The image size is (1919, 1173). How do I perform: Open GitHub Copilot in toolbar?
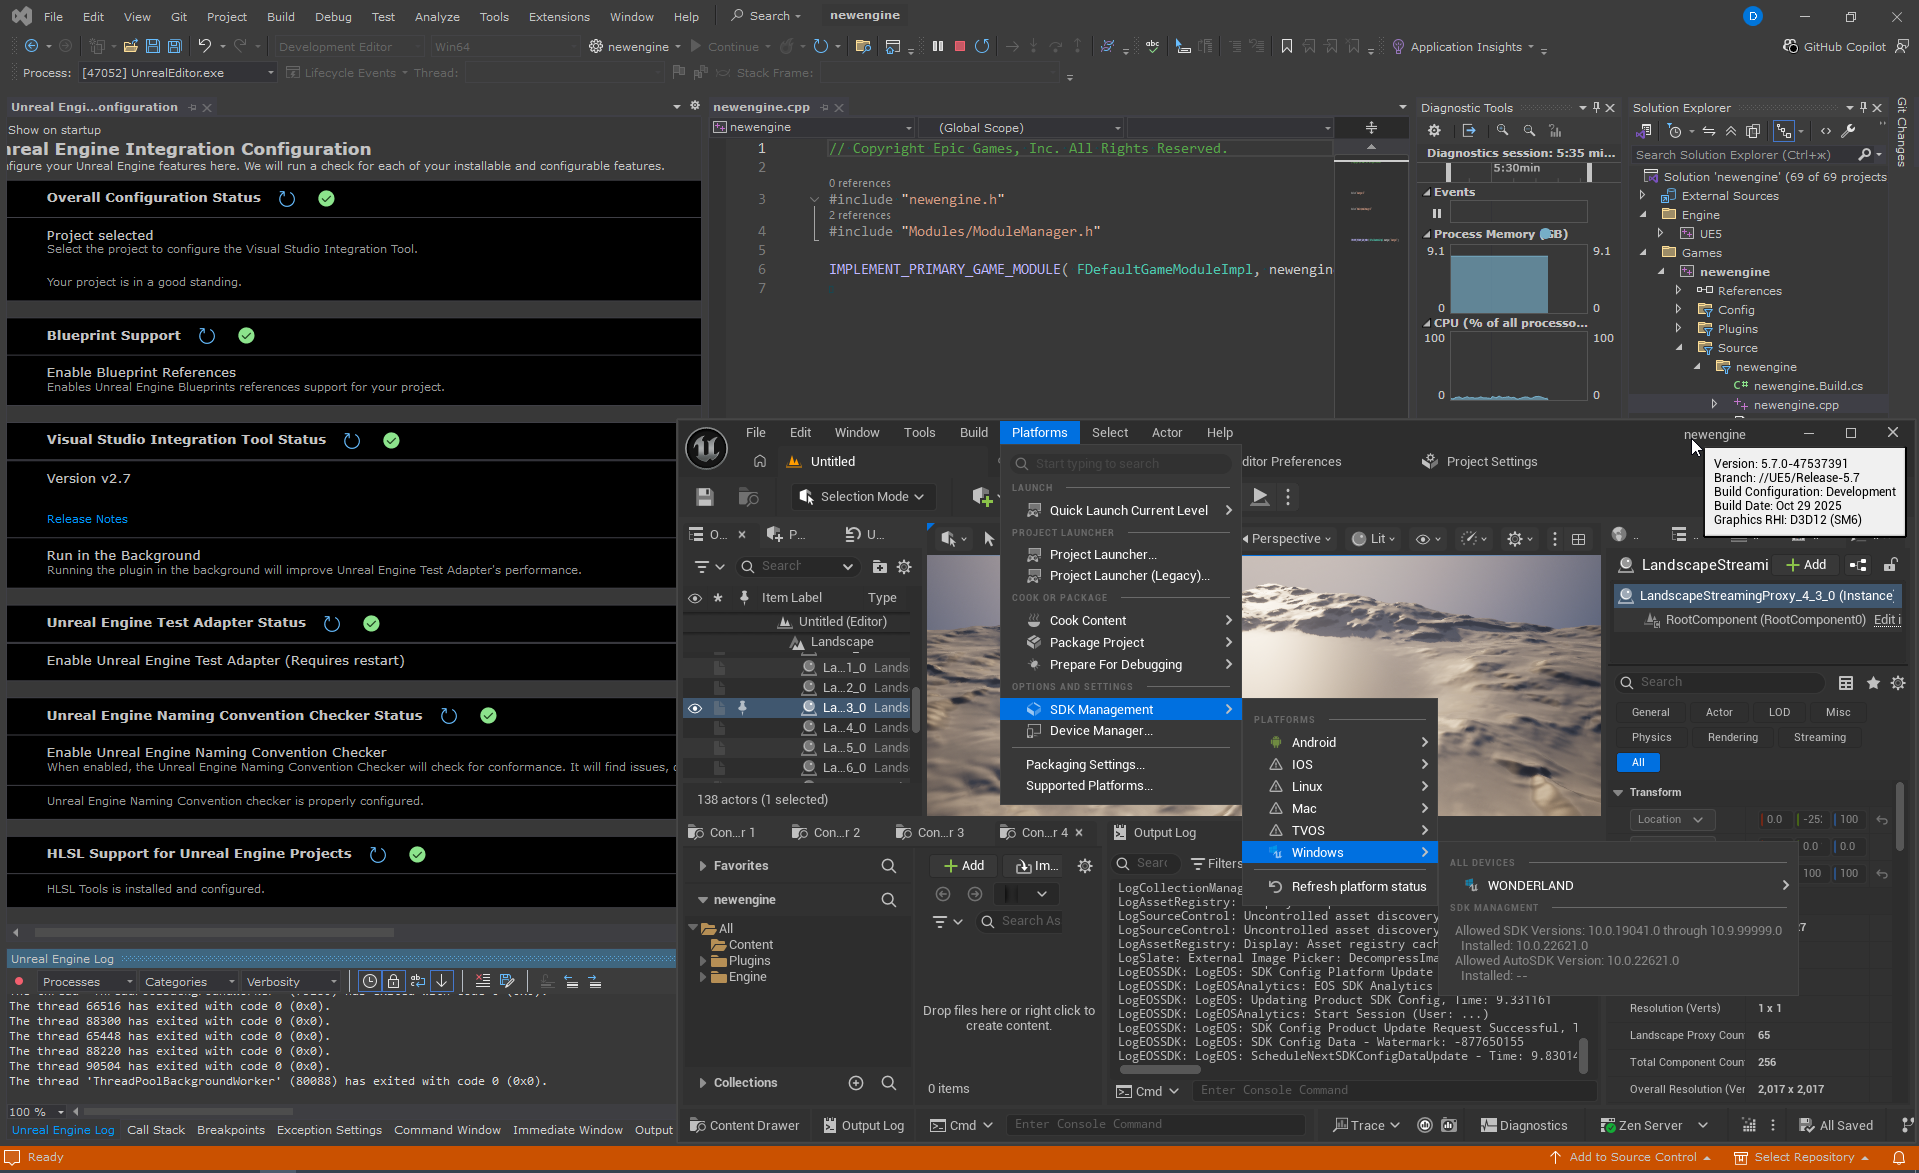tap(1834, 46)
